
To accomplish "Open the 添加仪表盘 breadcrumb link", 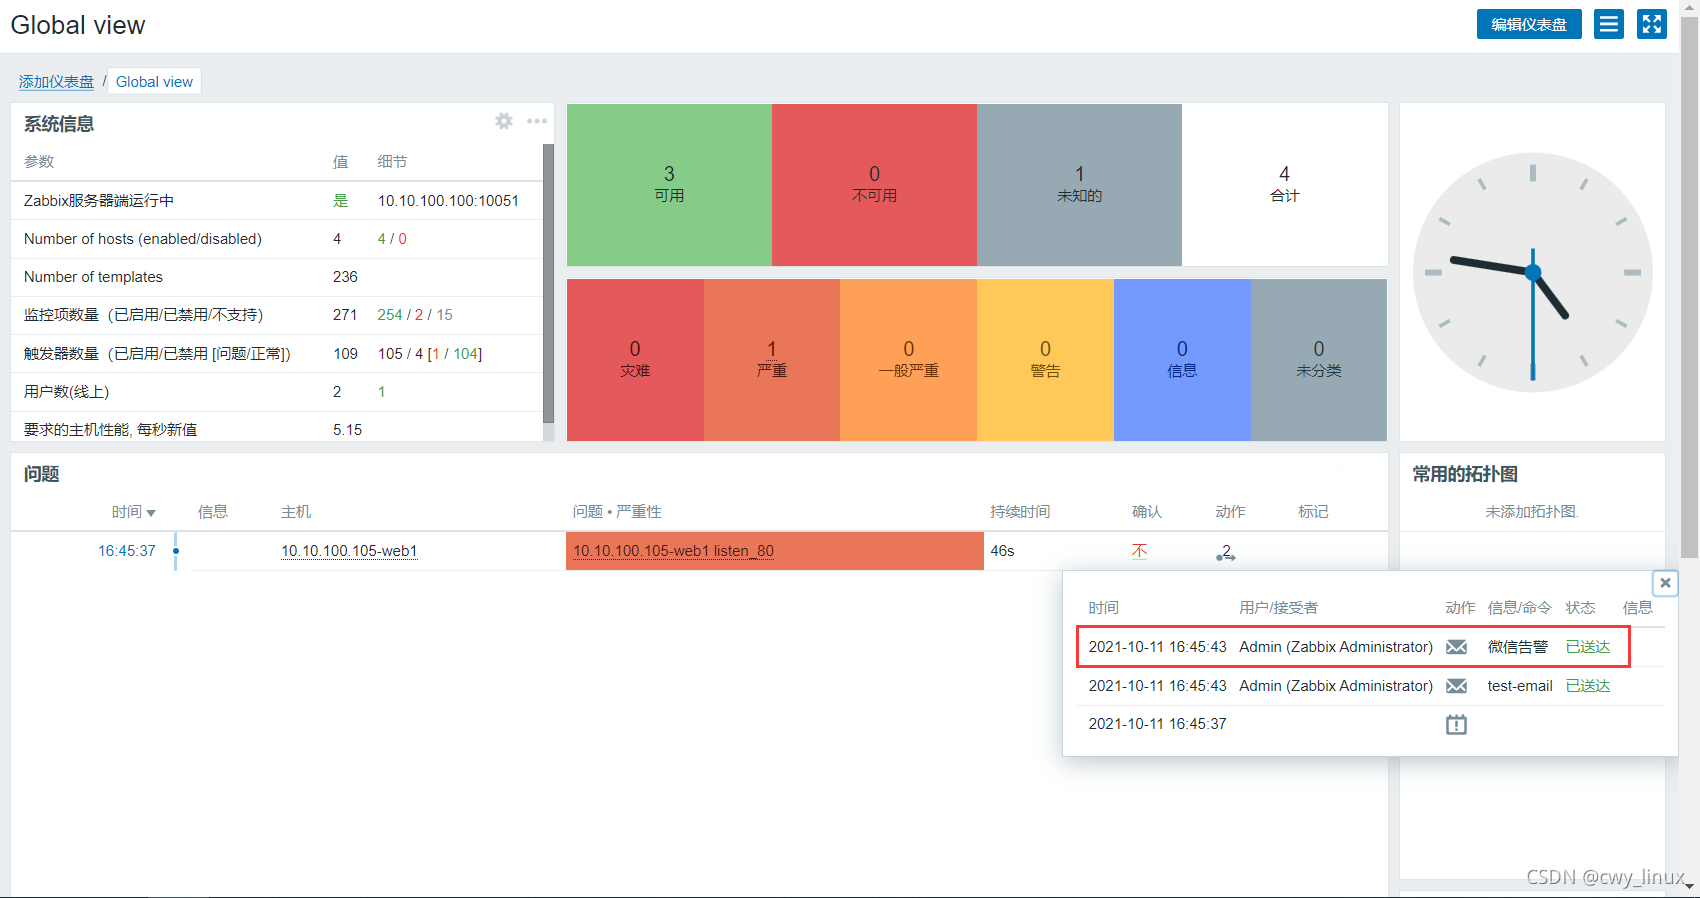I will 56,82.
